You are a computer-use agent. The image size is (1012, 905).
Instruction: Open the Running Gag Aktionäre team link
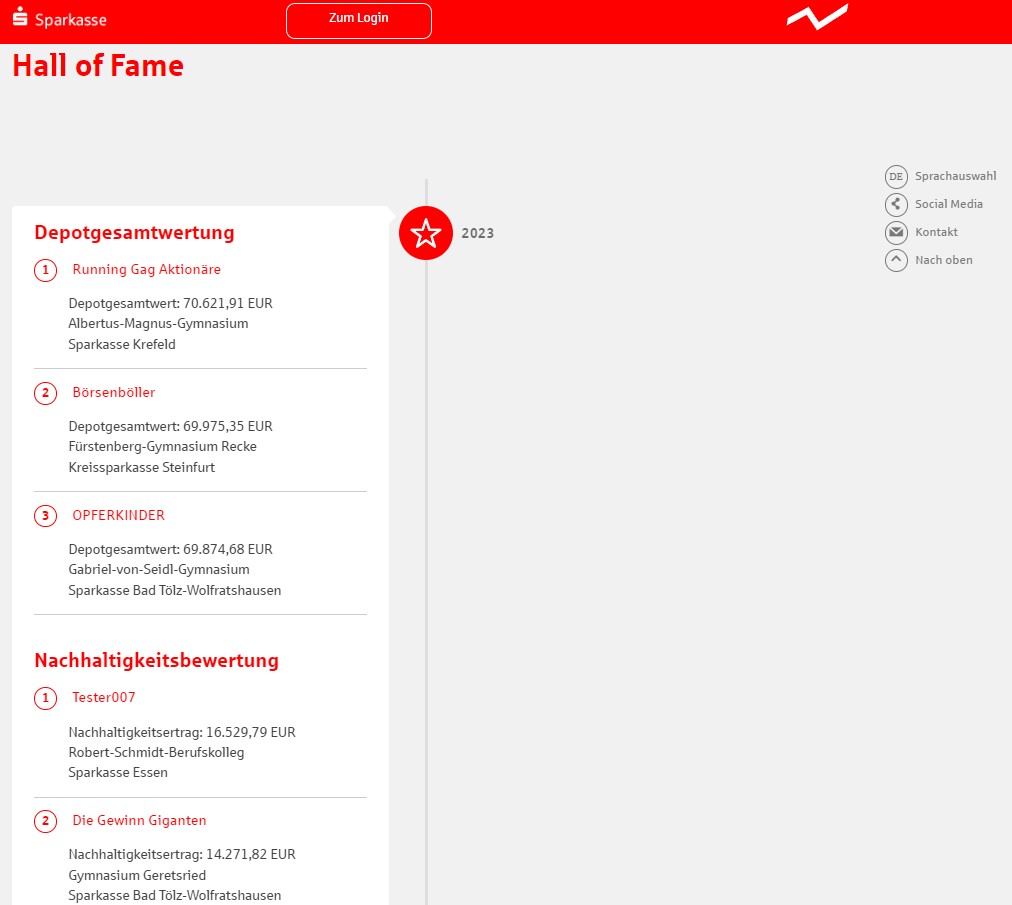coord(146,270)
